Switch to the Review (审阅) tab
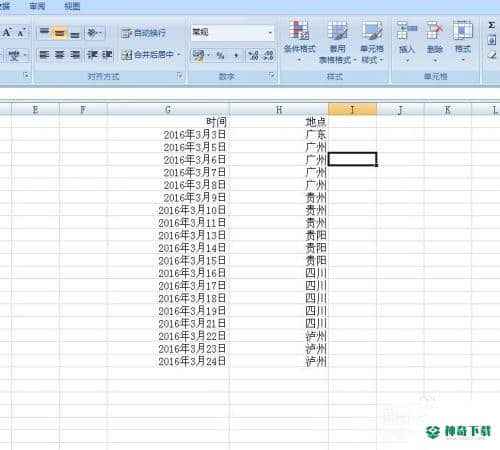 click(37, 6)
